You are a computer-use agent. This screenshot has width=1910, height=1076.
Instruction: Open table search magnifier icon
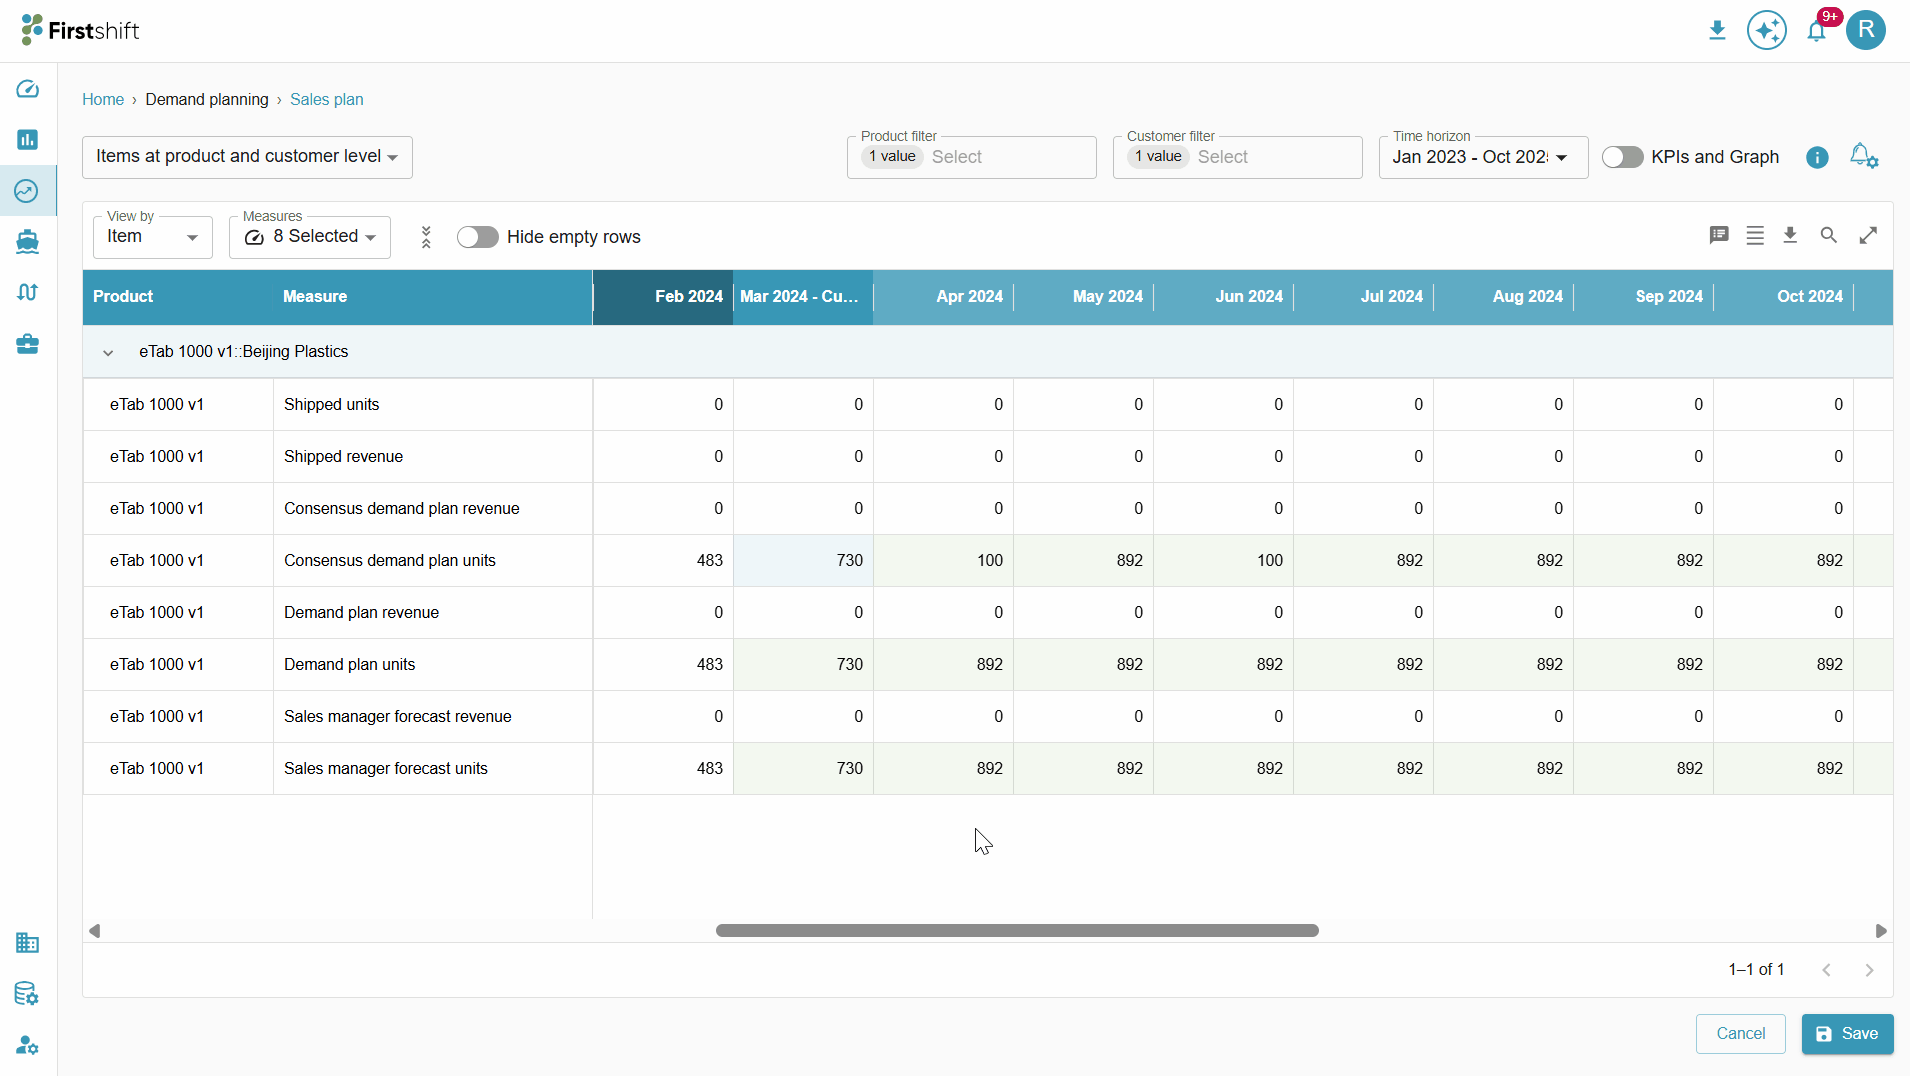coord(1828,236)
